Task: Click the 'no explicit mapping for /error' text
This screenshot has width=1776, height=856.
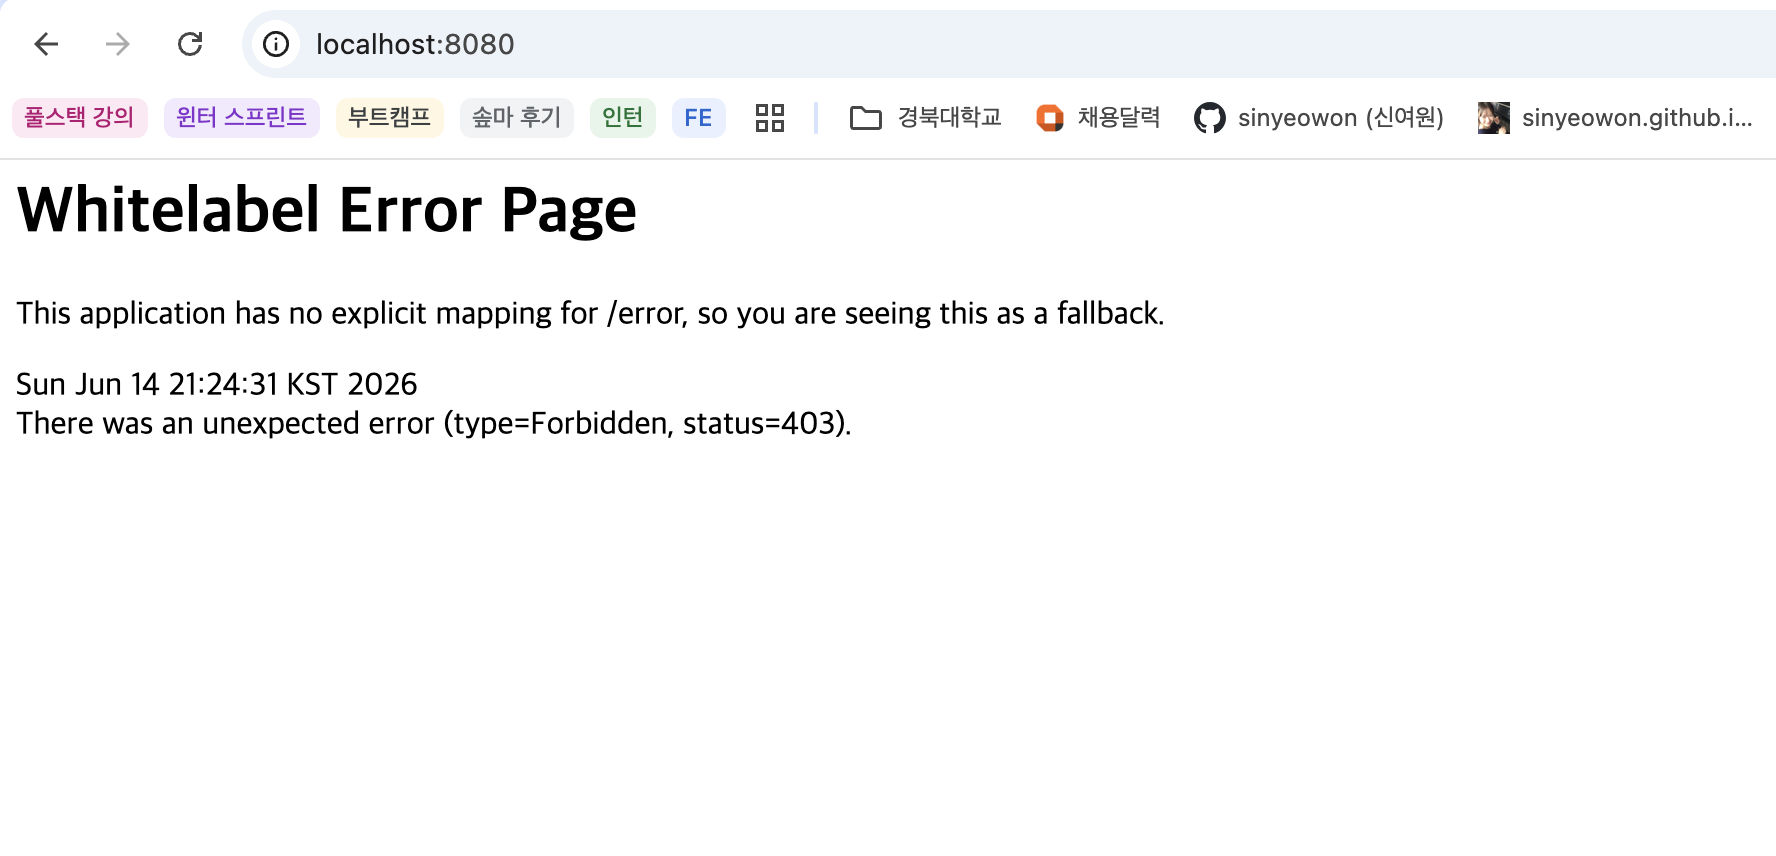Action: click(487, 313)
